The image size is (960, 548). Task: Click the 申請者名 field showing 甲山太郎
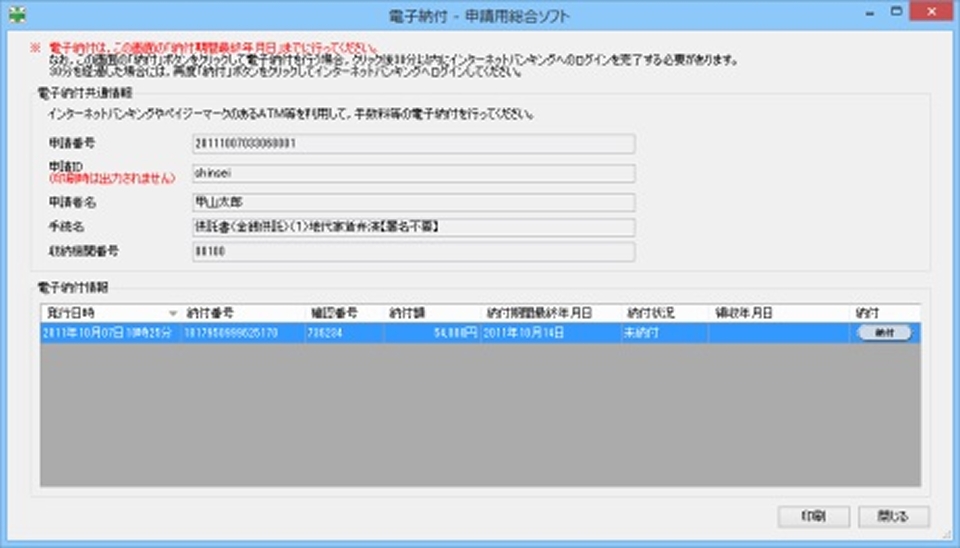(x=413, y=202)
